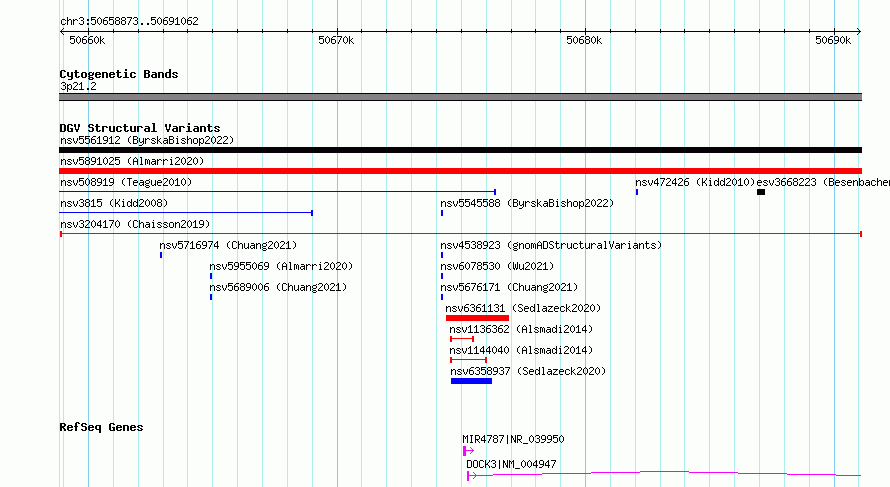Open nsv6358937 (Sedlazeck2020) variant label
Viewport: 890px width, 487px height.
[x=528, y=371]
